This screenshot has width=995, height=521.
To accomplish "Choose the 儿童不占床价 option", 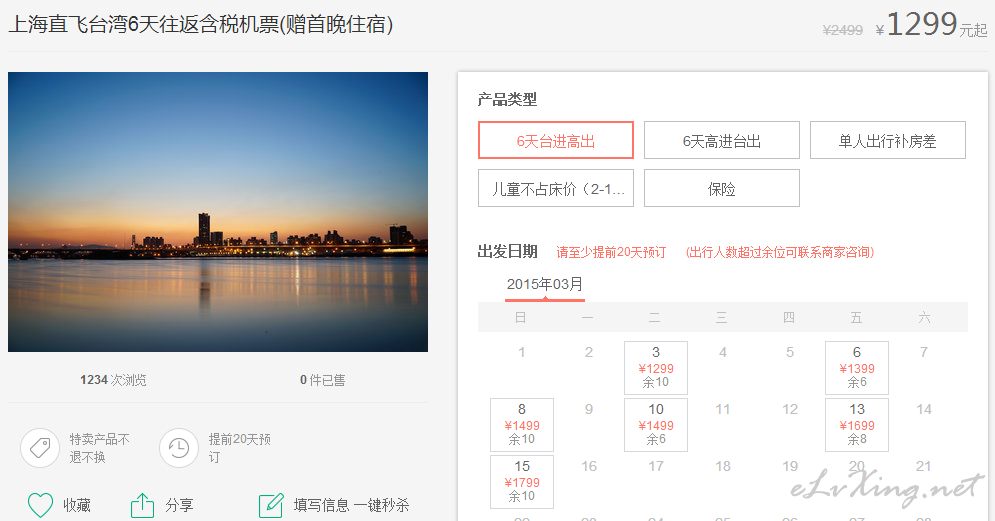I will click(556, 188).
